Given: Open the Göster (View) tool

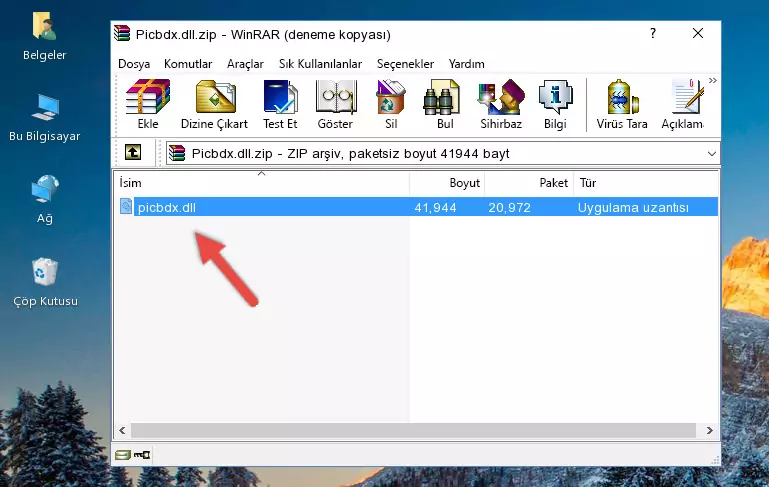Looking at the screenshot, I should 335,104.
